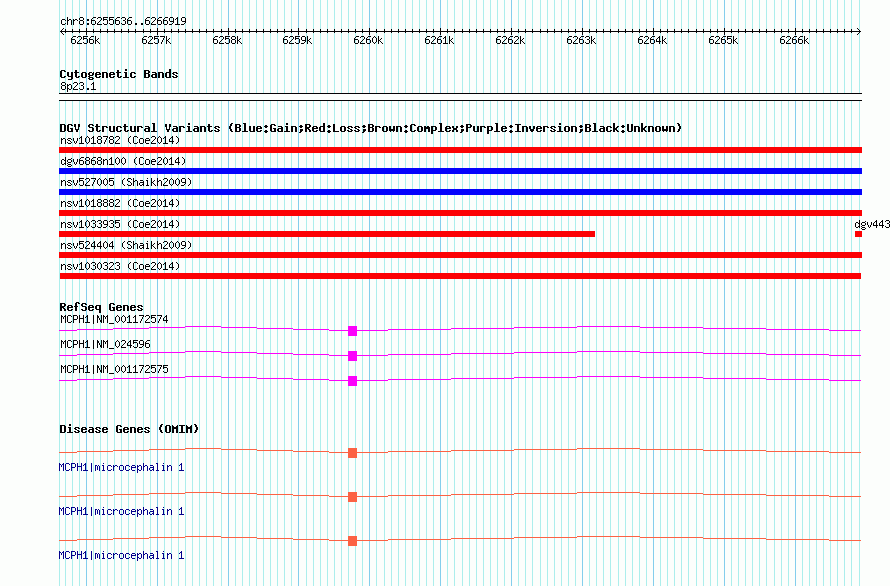Click the 6257k ruler position label

pyautogui.click(x=156, y=40)
